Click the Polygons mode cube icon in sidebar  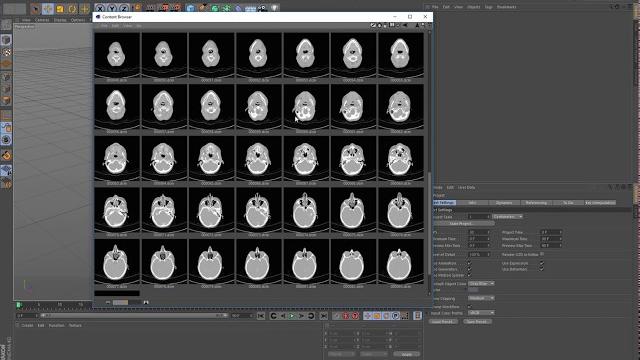[6, 100]
